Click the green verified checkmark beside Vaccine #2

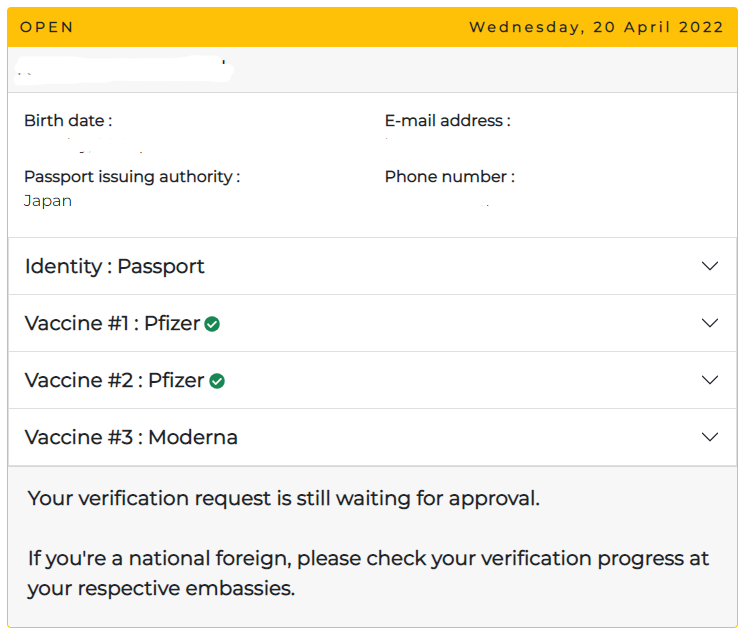tap(217, 381)
